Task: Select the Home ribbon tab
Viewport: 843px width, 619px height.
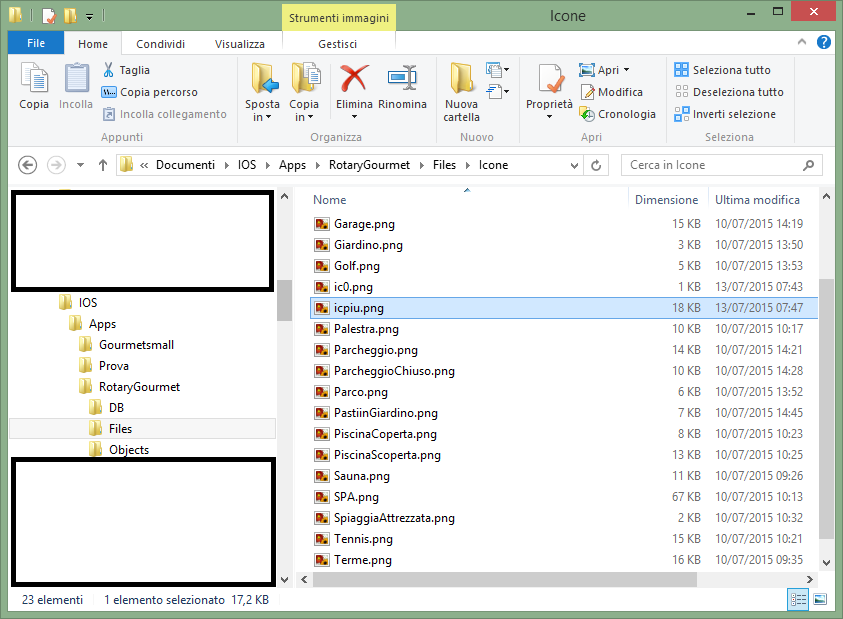Action: pyautogui.click(x=92, y=44)
